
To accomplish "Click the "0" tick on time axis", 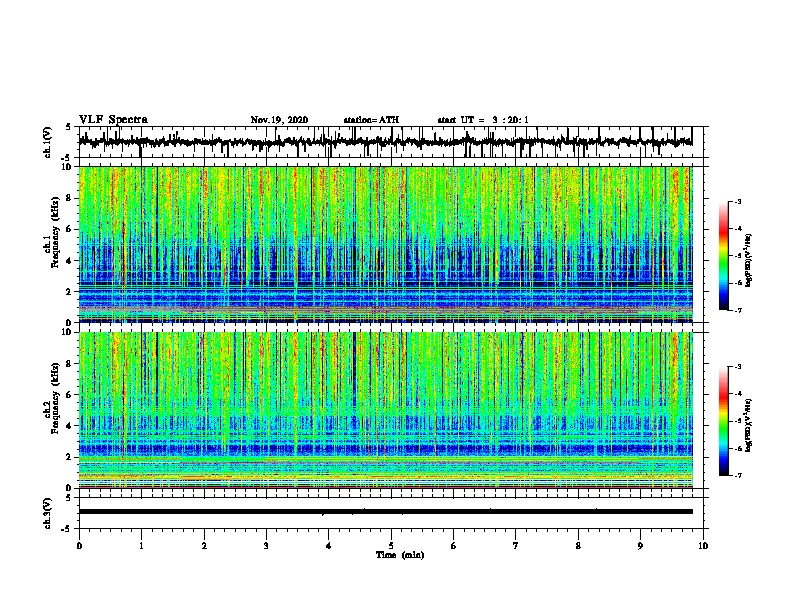I will pyautogui.click(x=79, y=546).
